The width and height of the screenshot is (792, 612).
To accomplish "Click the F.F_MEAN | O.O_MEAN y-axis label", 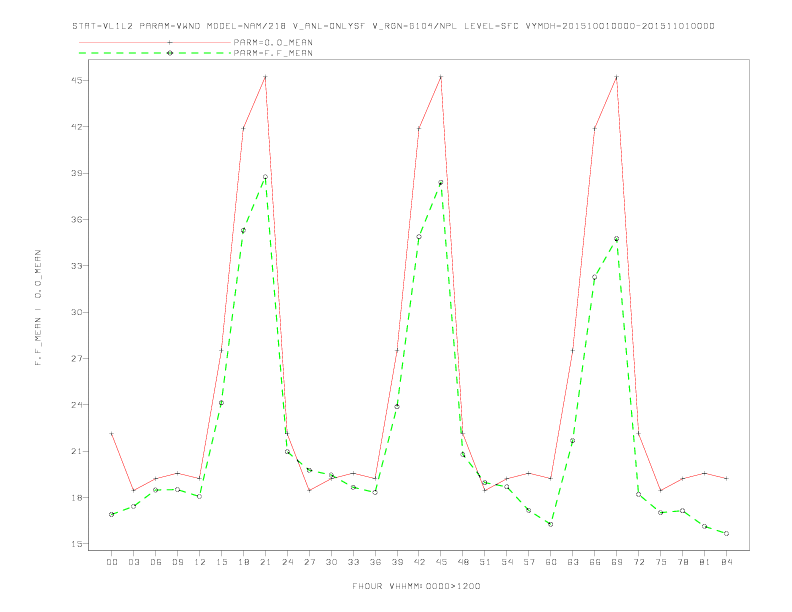I will tap(38, 308).
